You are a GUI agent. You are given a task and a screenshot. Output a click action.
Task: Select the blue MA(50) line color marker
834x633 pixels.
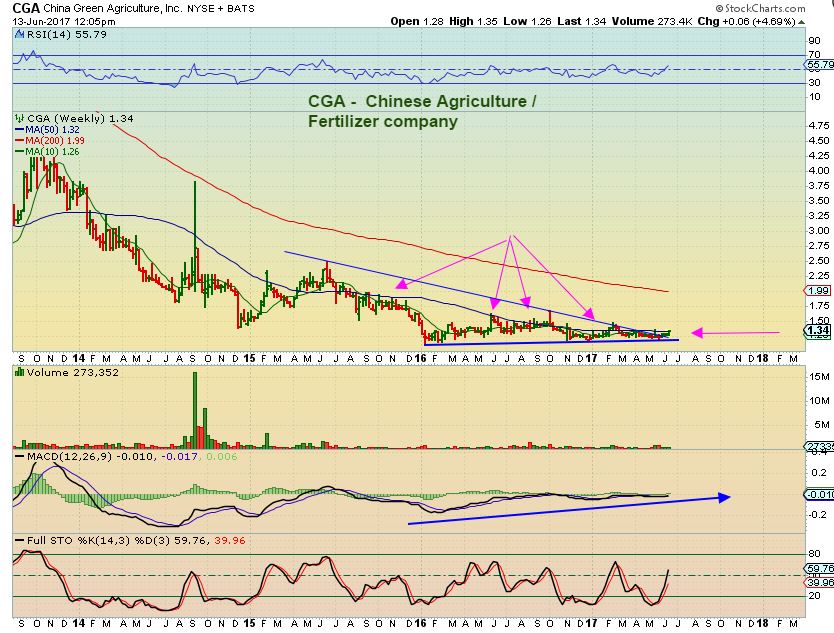19,130
